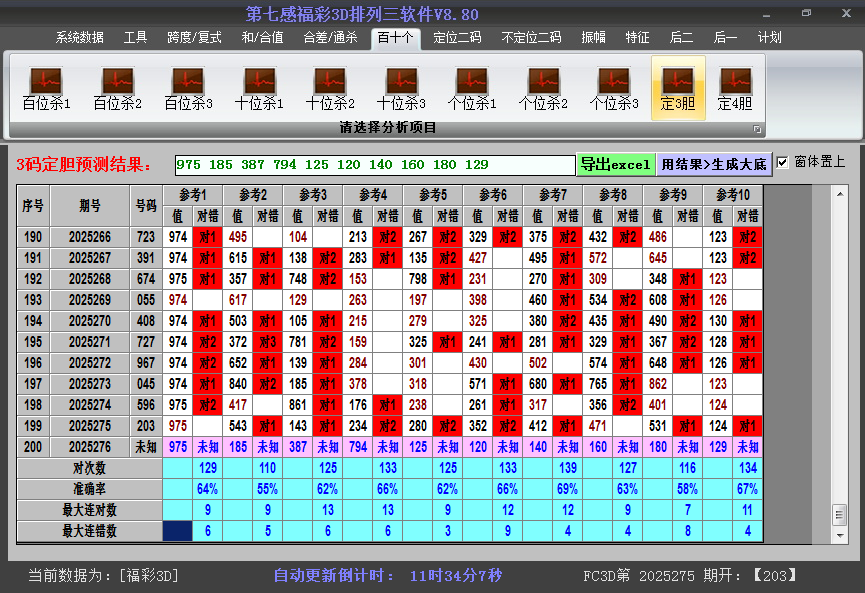865x593 pixels.
Task: Open the 振幅 analysis menu
Action: 595,37
